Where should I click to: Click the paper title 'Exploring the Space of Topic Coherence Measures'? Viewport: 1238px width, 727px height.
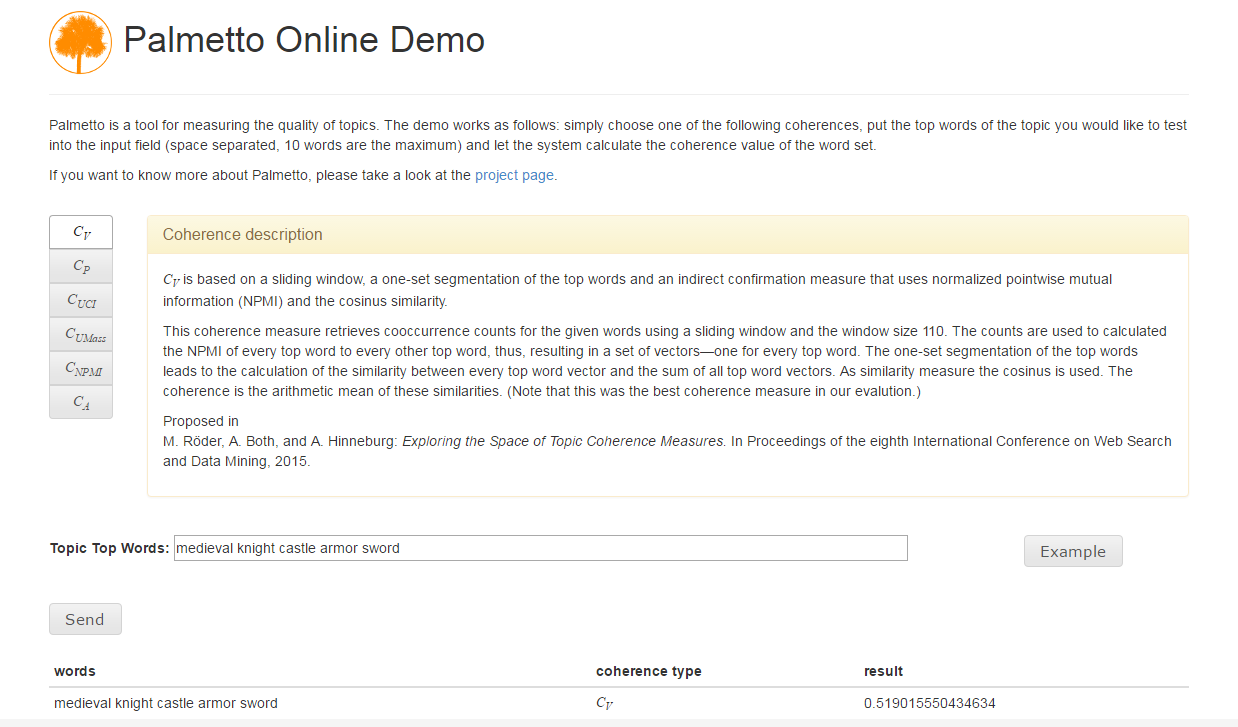(x=564, y=441)
